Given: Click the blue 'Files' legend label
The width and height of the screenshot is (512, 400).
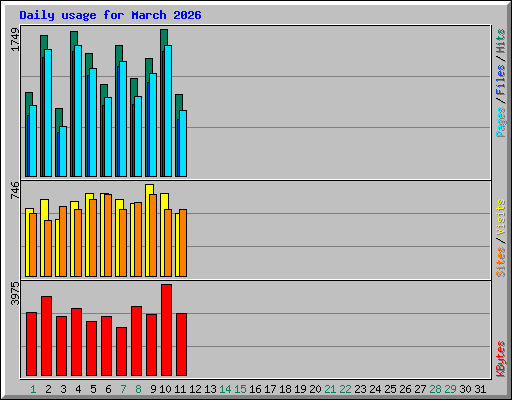Looking at the screenshot, I should point(501,80).
